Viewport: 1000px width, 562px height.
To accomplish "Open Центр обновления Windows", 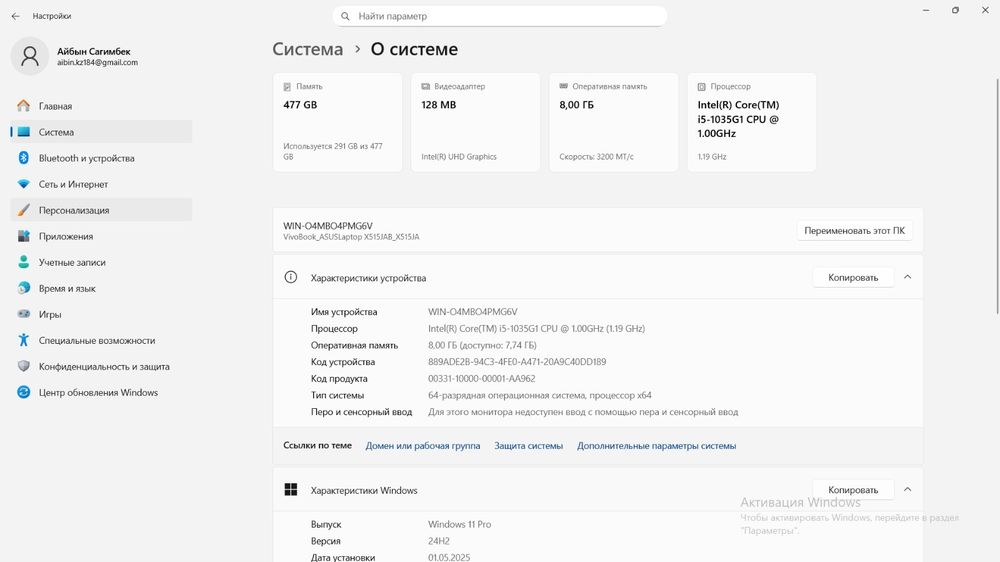I will (x=98, y=392).
